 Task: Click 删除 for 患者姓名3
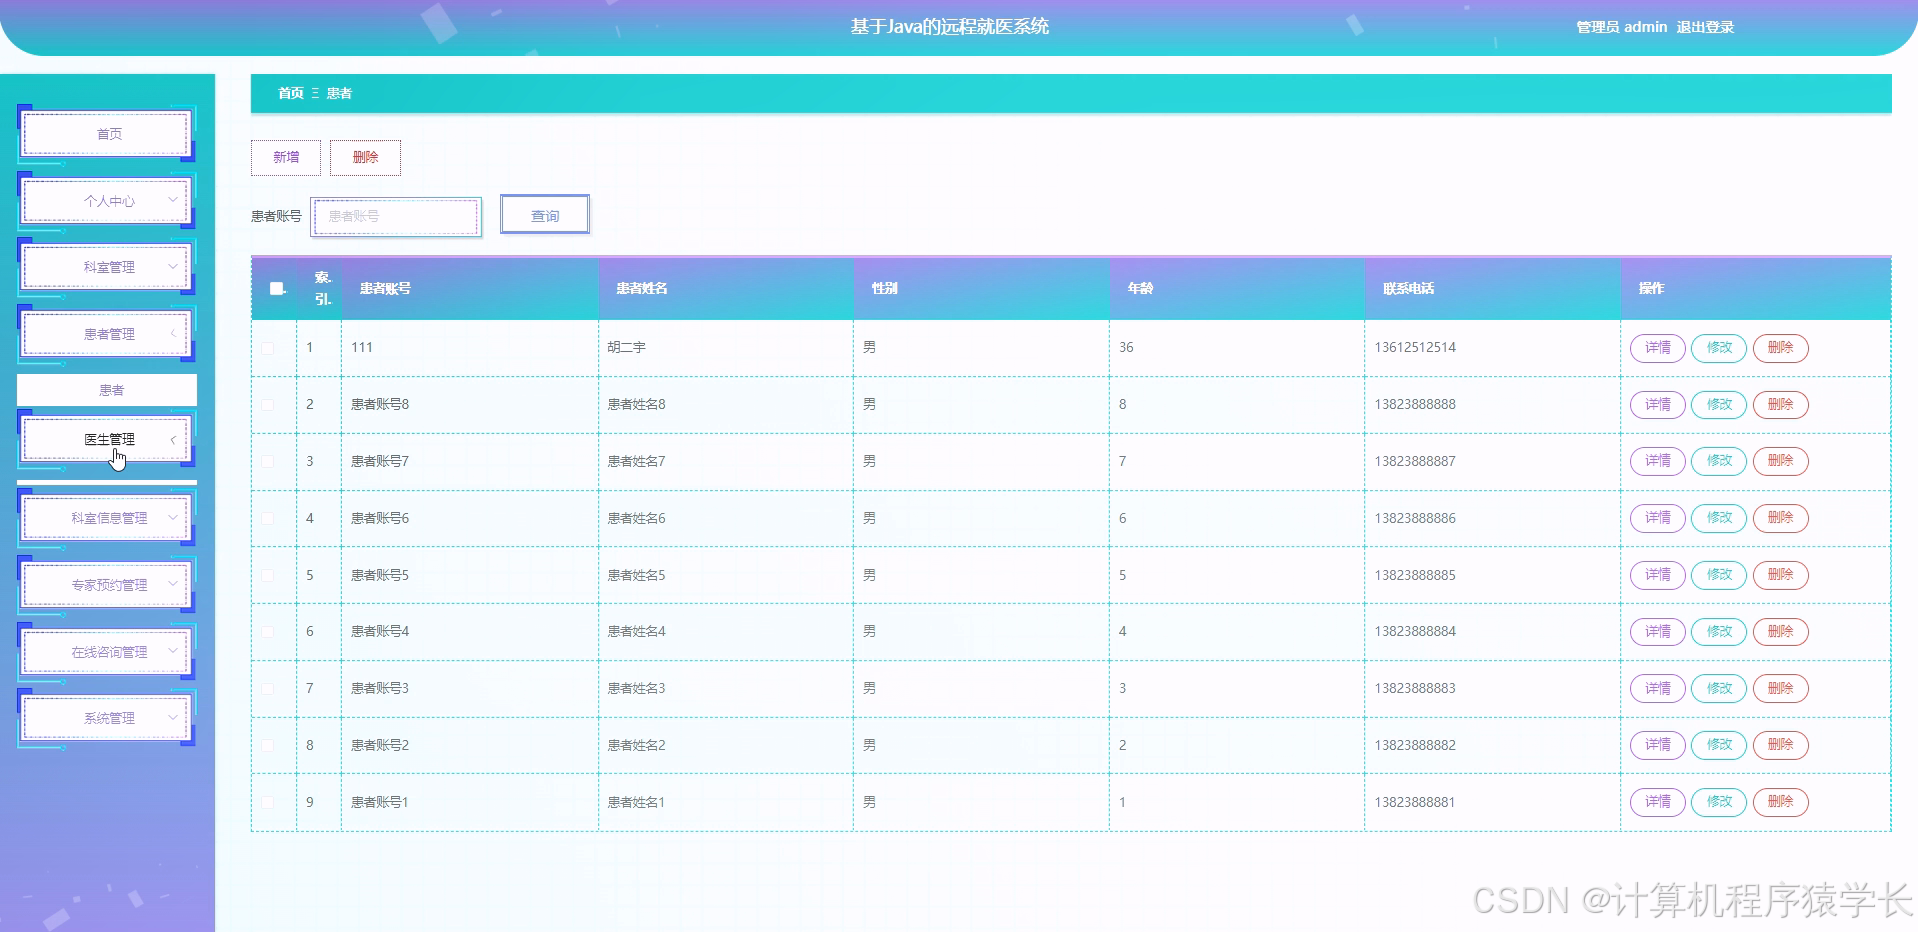click(1780, 689)
